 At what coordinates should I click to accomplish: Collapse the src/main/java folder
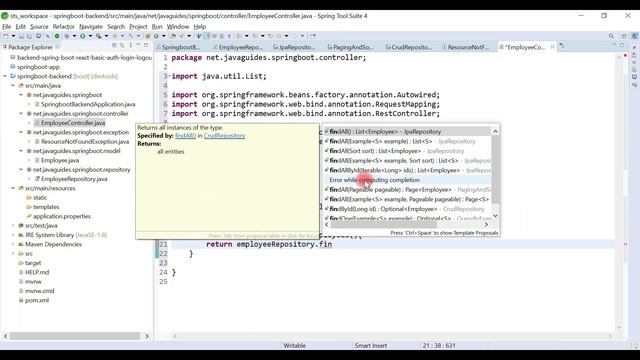coord(13,86)
